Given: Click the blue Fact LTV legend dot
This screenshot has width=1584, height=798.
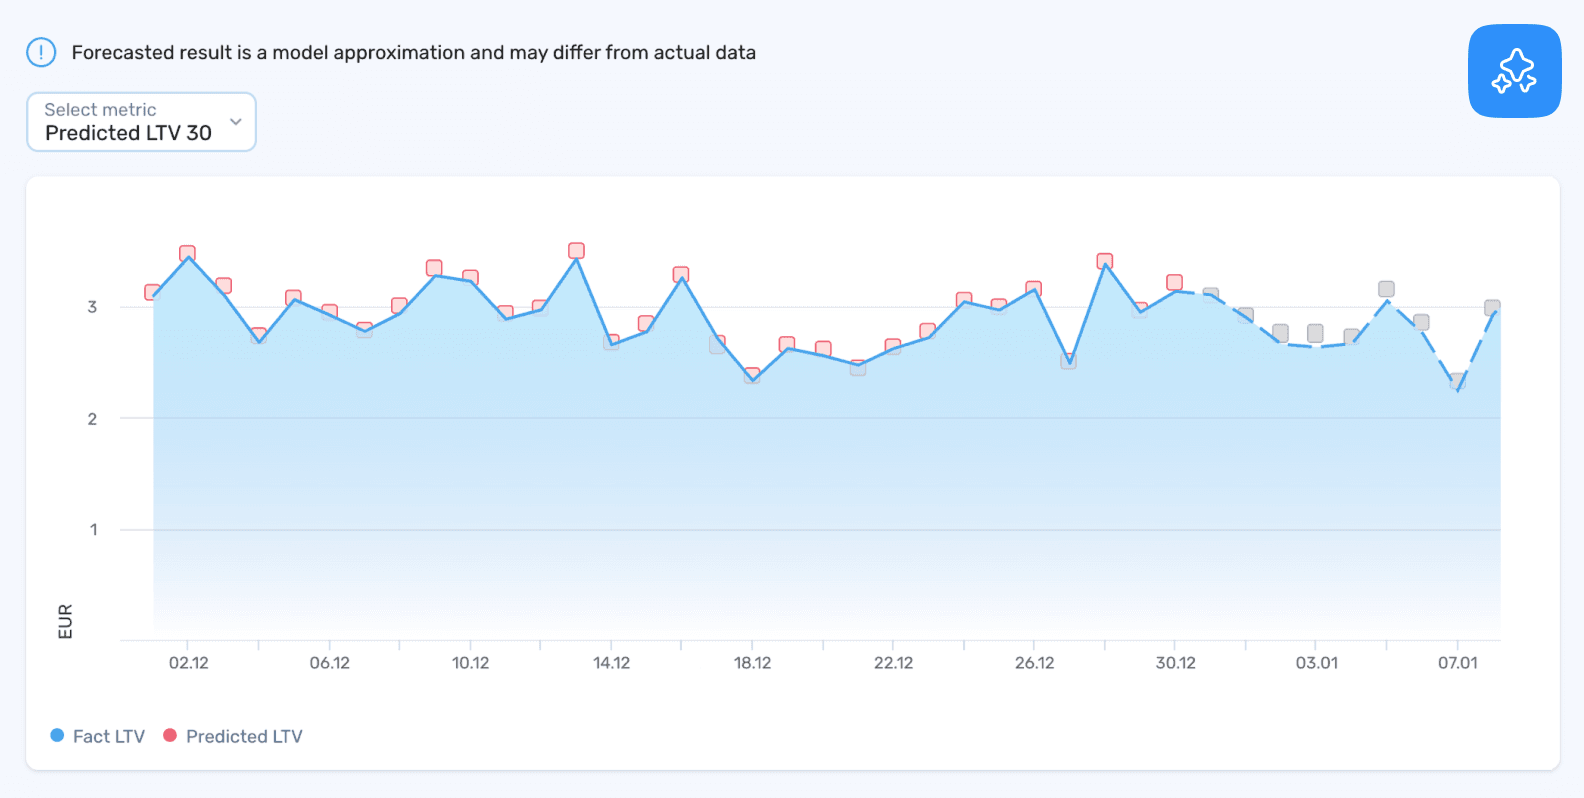Looking at the screenshot, I should coord(57,735).
